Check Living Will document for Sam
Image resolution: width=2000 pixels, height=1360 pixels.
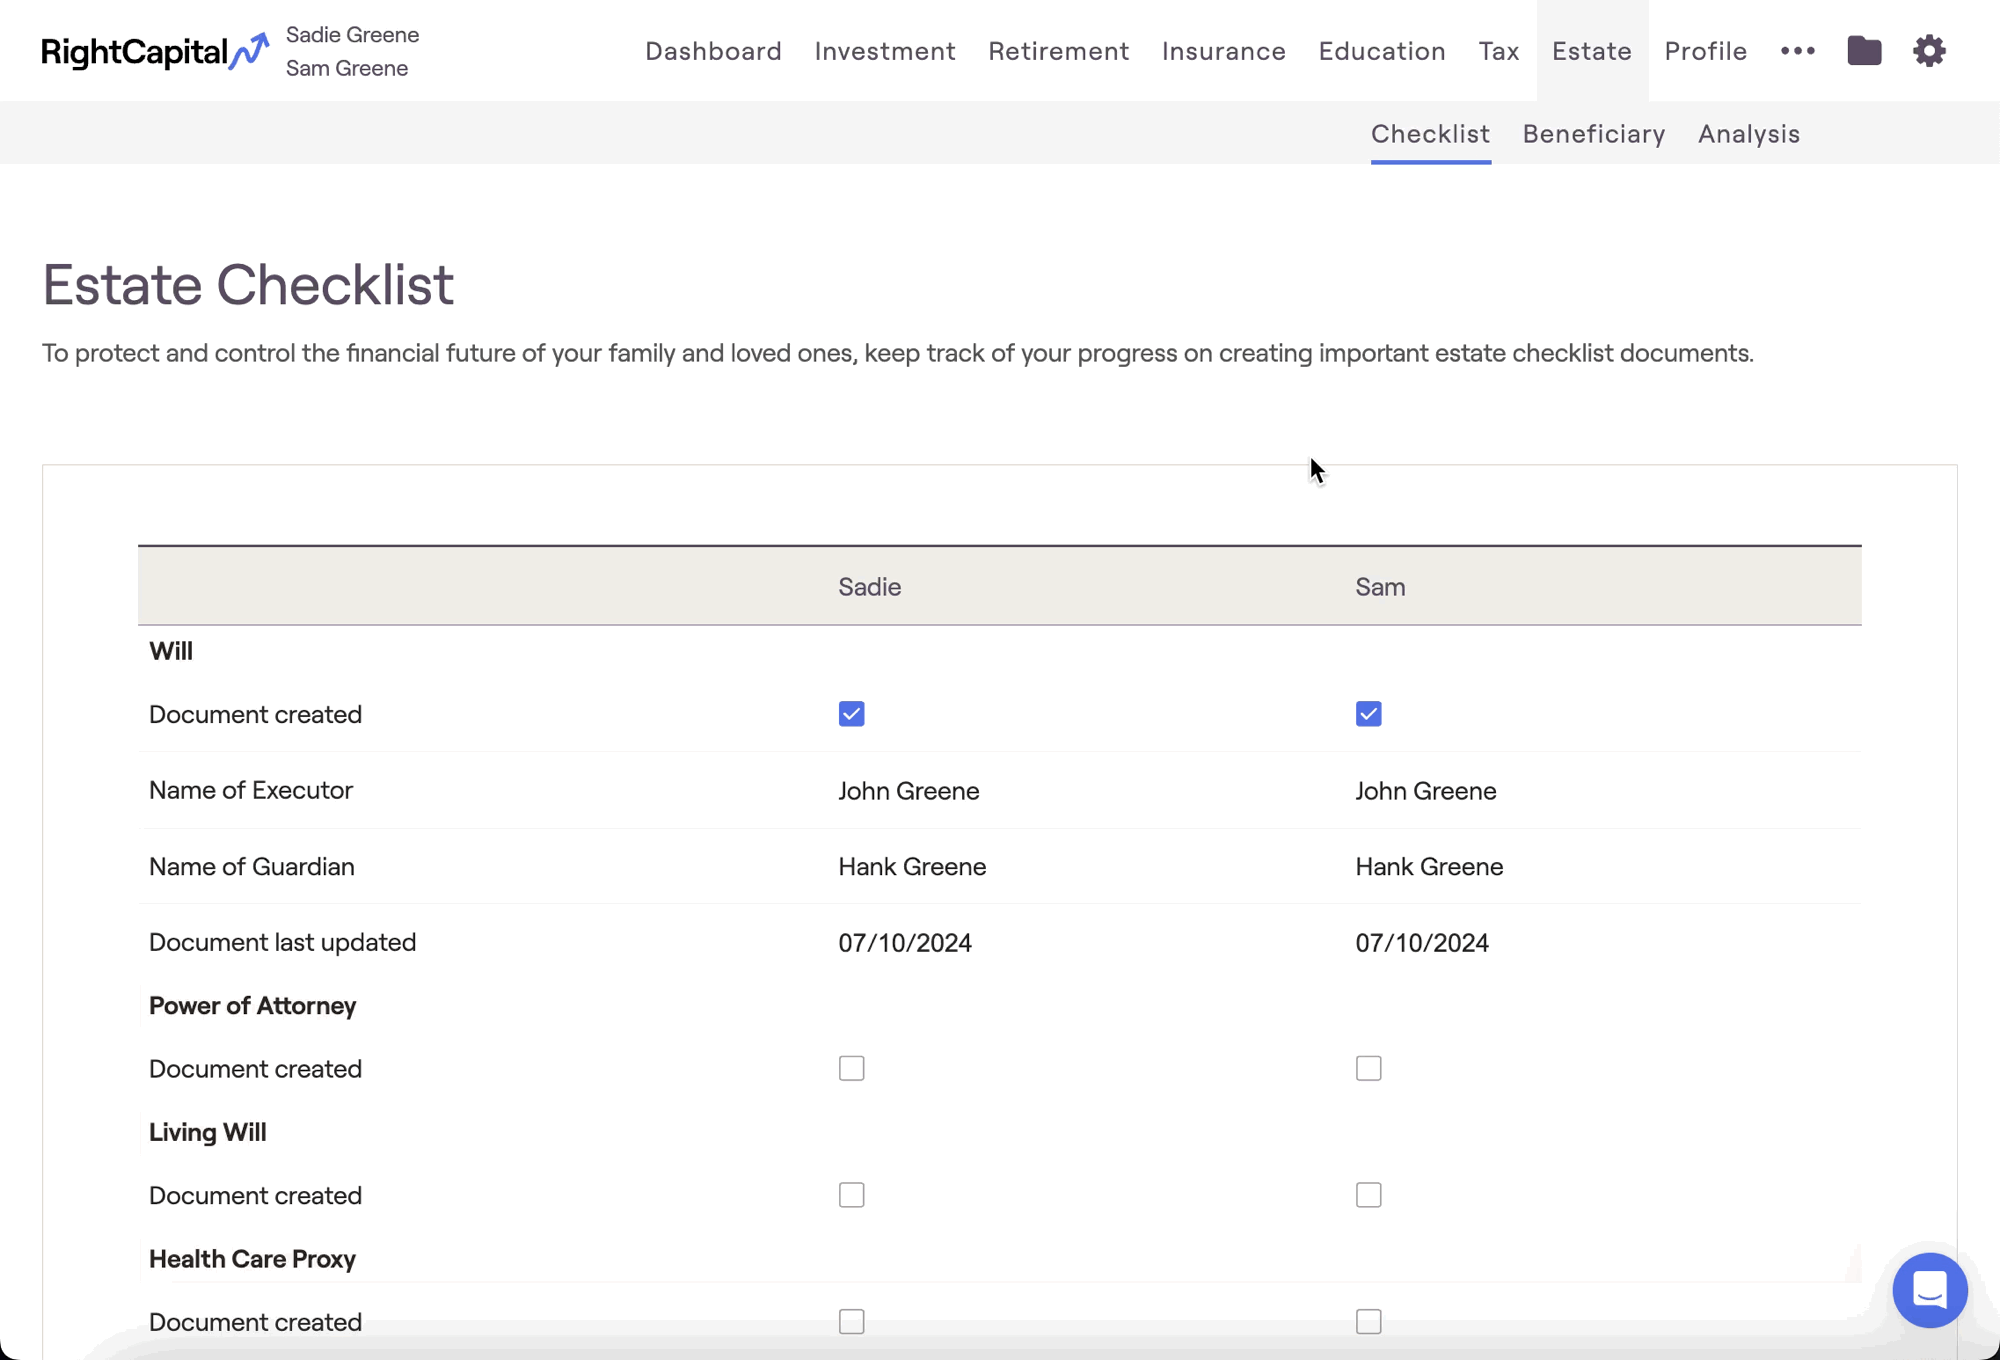[1368, 1195]
